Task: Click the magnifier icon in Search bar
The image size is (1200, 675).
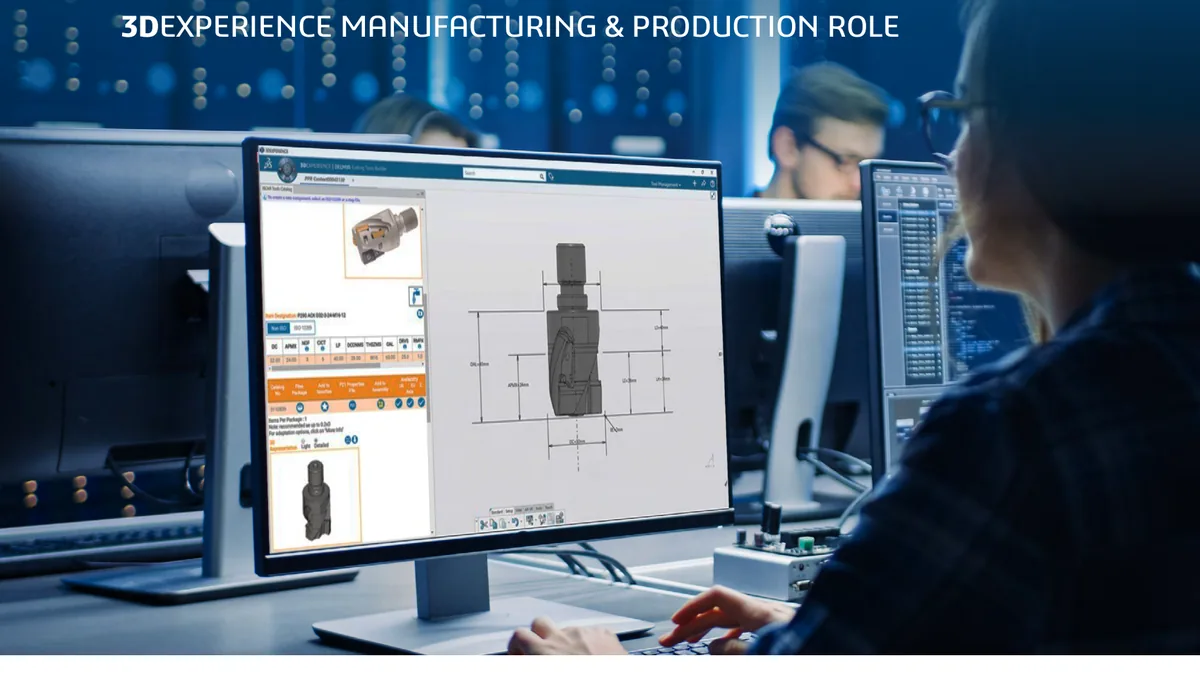Action: 542,176
